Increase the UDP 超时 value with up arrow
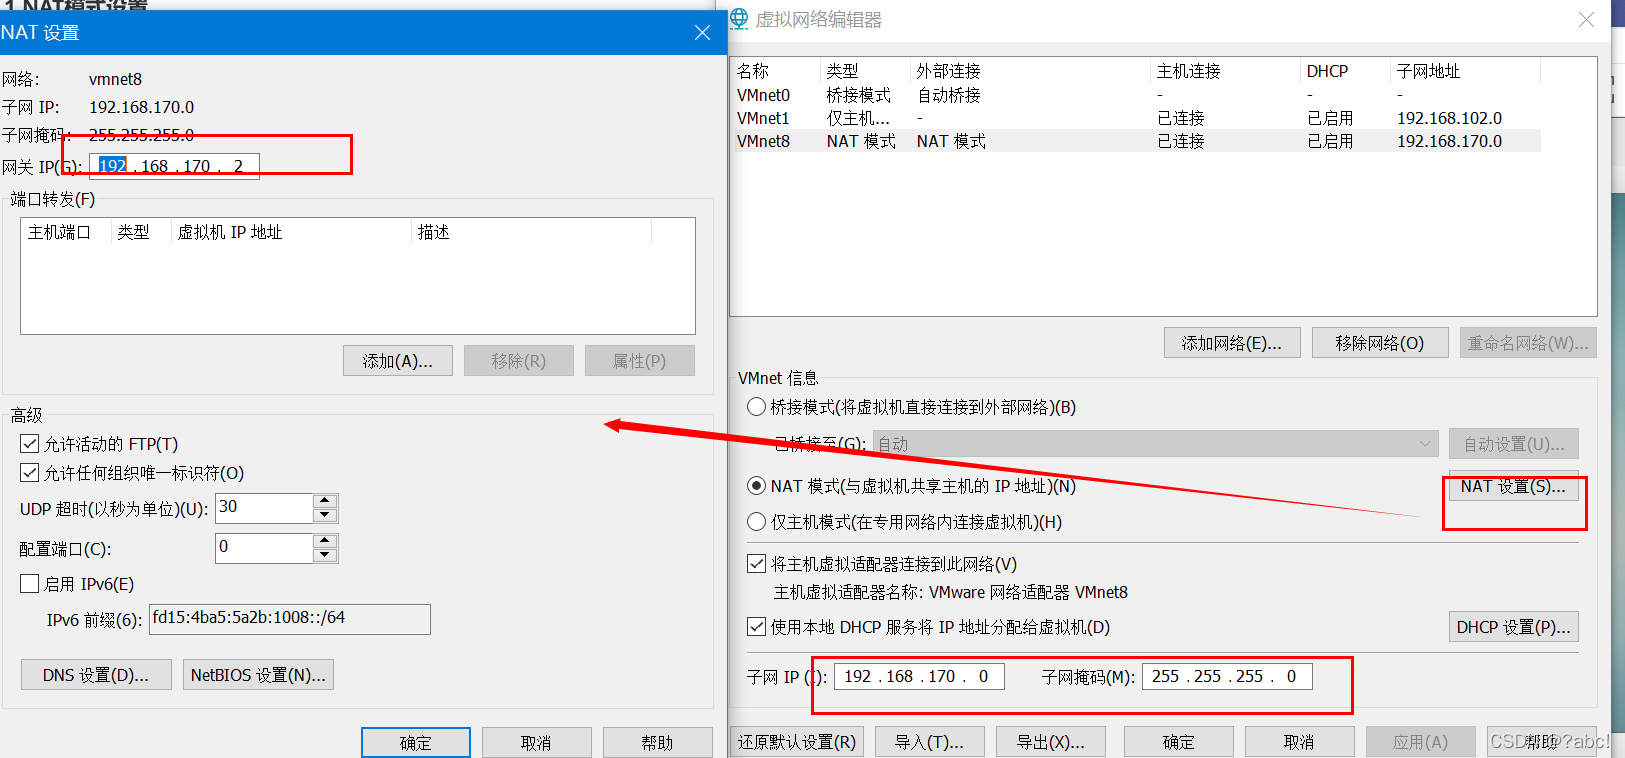Viewport: 1625px width, 758px height. 325,501
